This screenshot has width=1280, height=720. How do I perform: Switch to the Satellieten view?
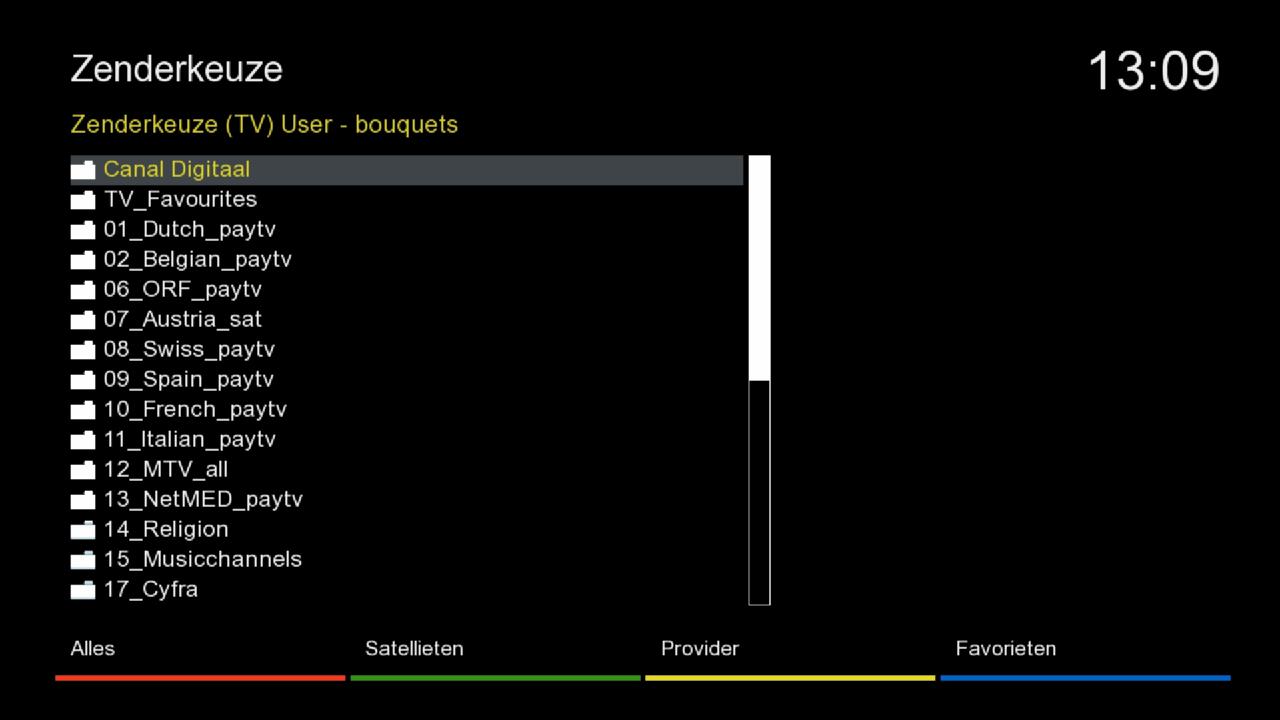coord(414,649)
